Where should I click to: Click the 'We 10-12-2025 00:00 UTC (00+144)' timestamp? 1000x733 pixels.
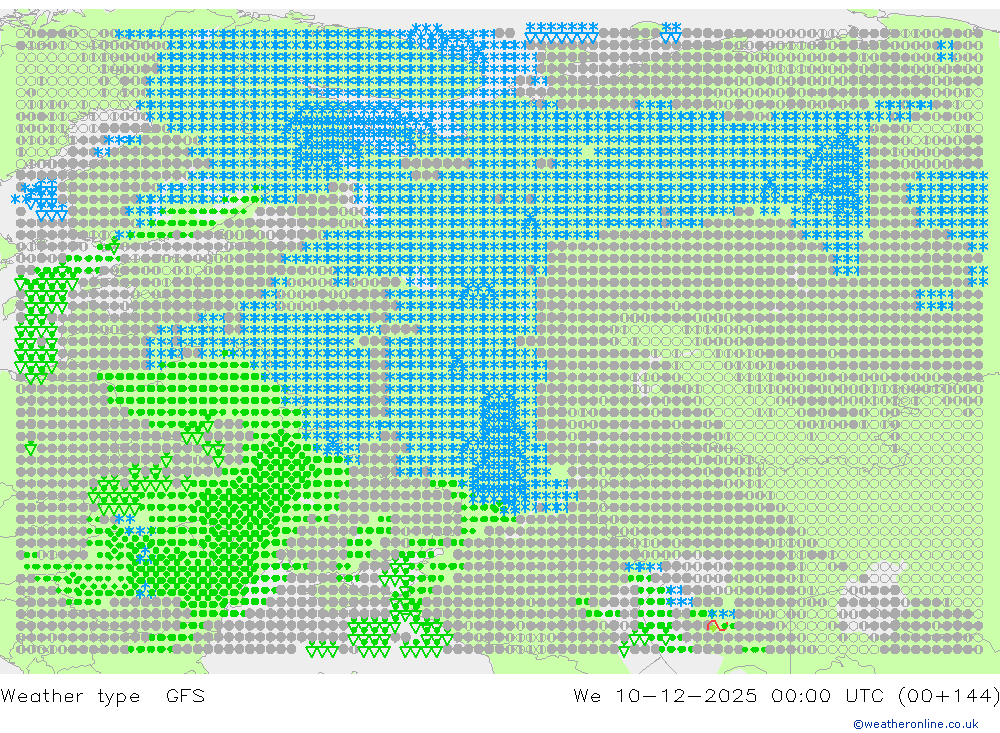click(x=786, y=695)
